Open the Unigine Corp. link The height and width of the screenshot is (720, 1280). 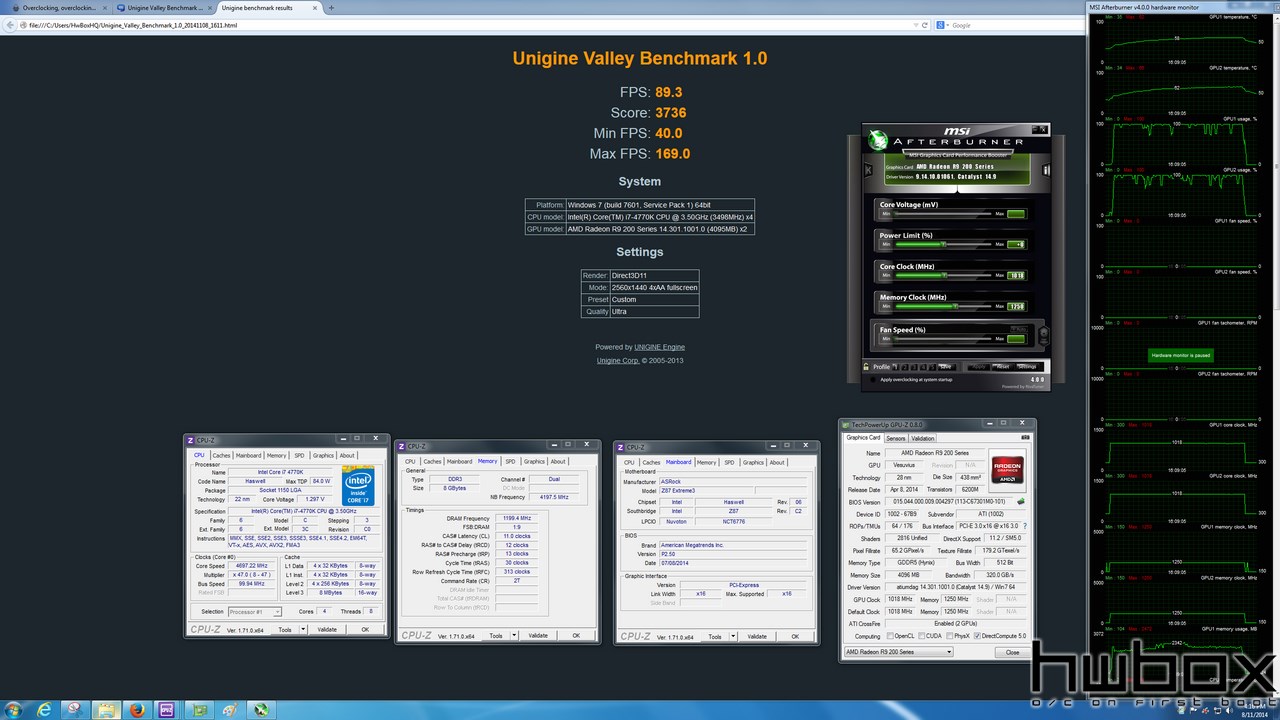pos(618,360)
